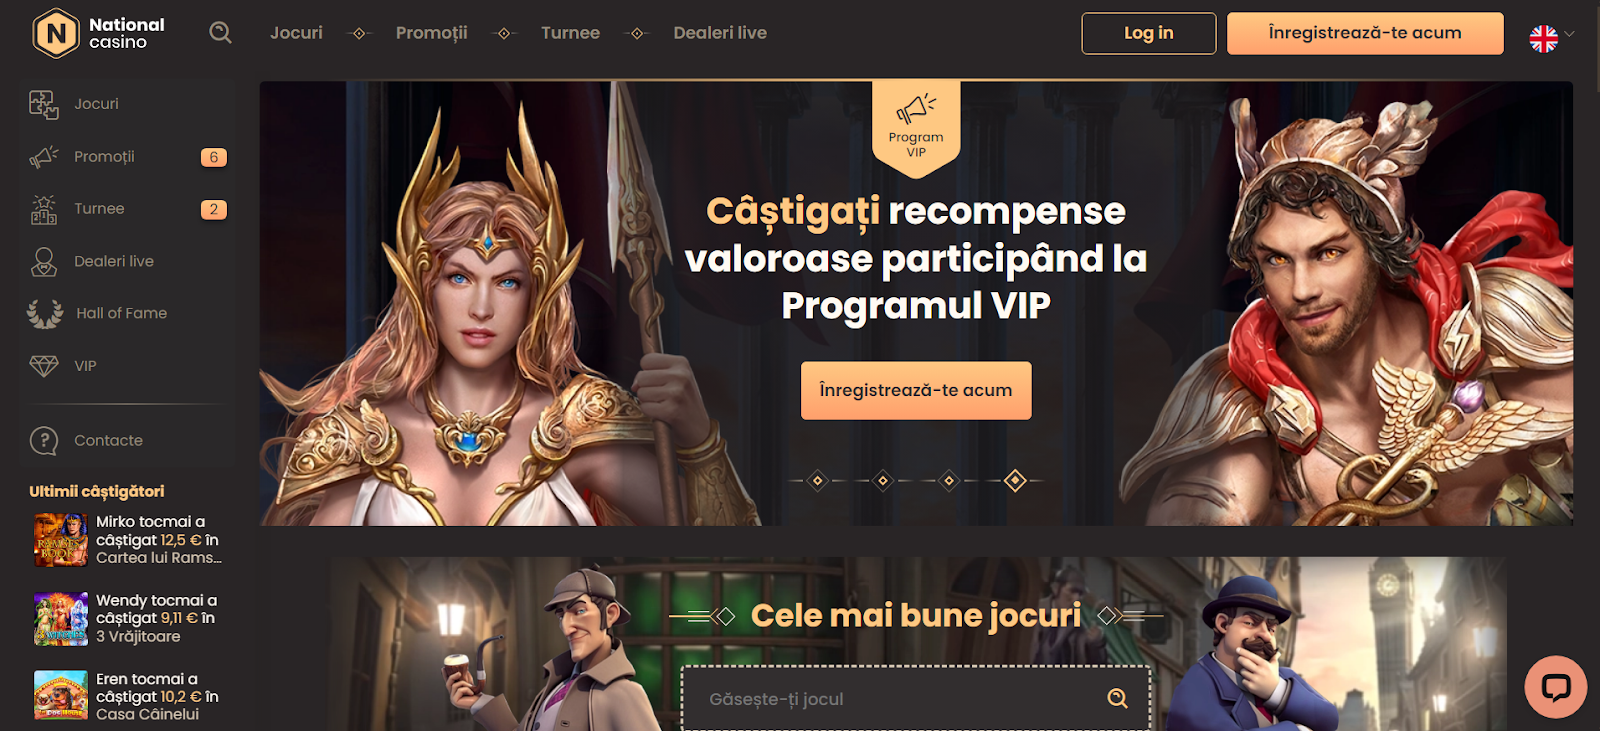Open the live chat bubble
The height and width of the screenshot is (731, 1600).
[x=1555, y=686]
